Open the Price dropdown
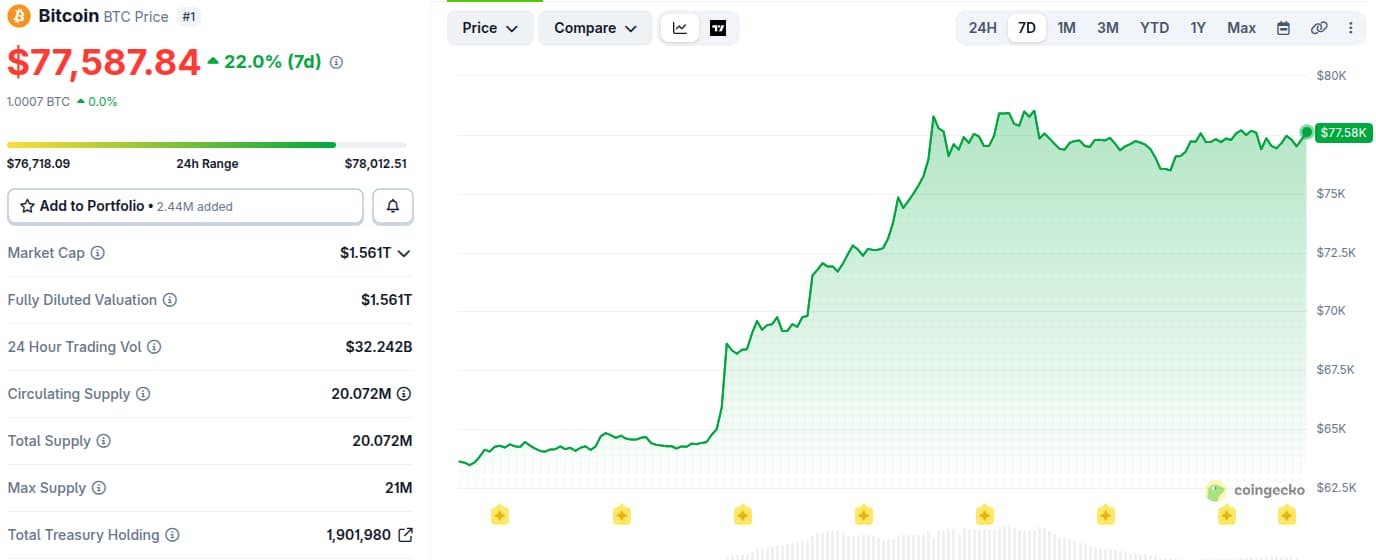Viewport: 1376px width, 560px height. [x=490, y=28]
